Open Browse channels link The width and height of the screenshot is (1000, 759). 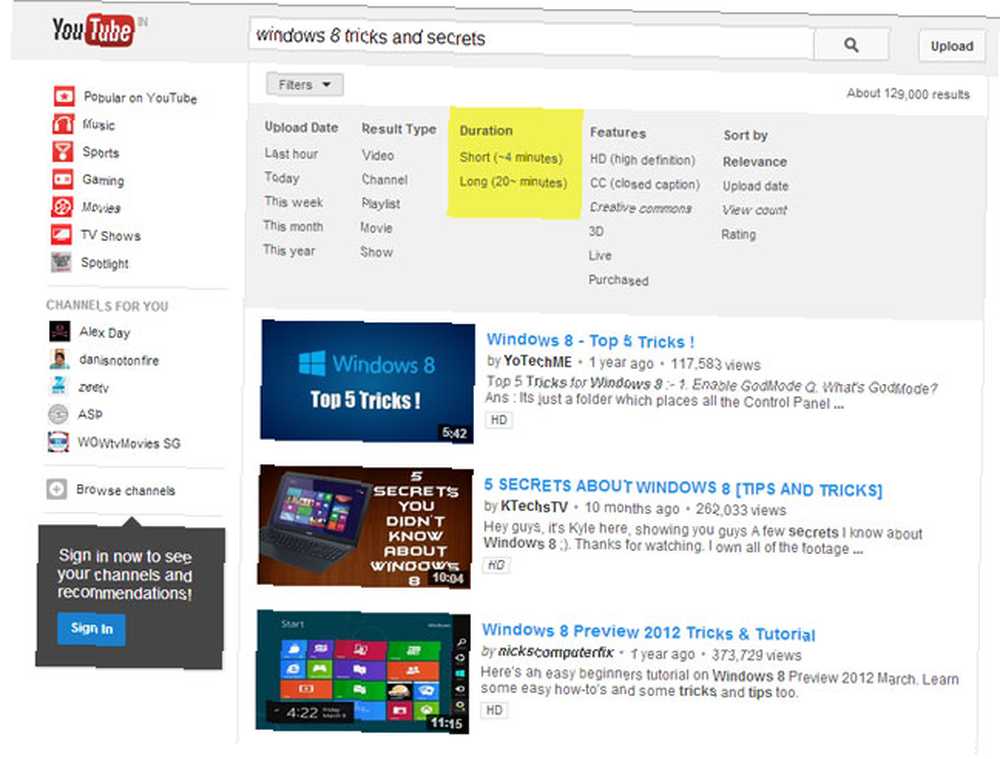[x=125, y=490]
